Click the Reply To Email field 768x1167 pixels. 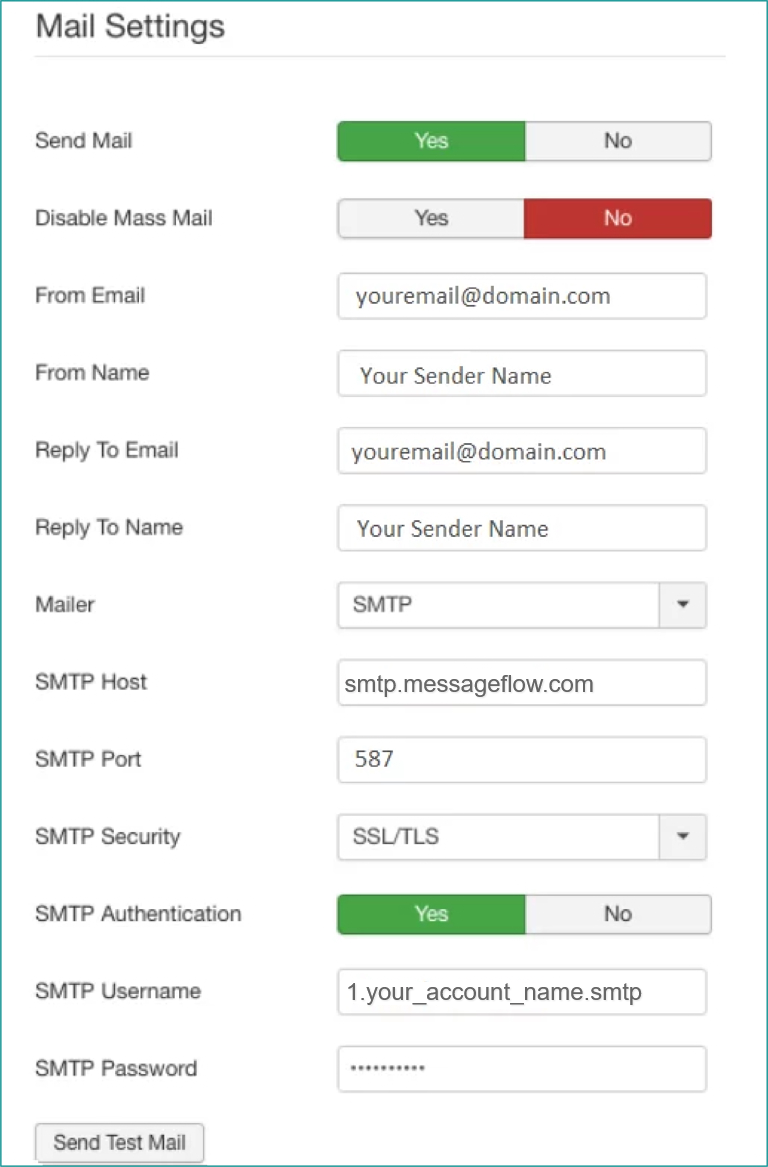[x=522, y=451]
